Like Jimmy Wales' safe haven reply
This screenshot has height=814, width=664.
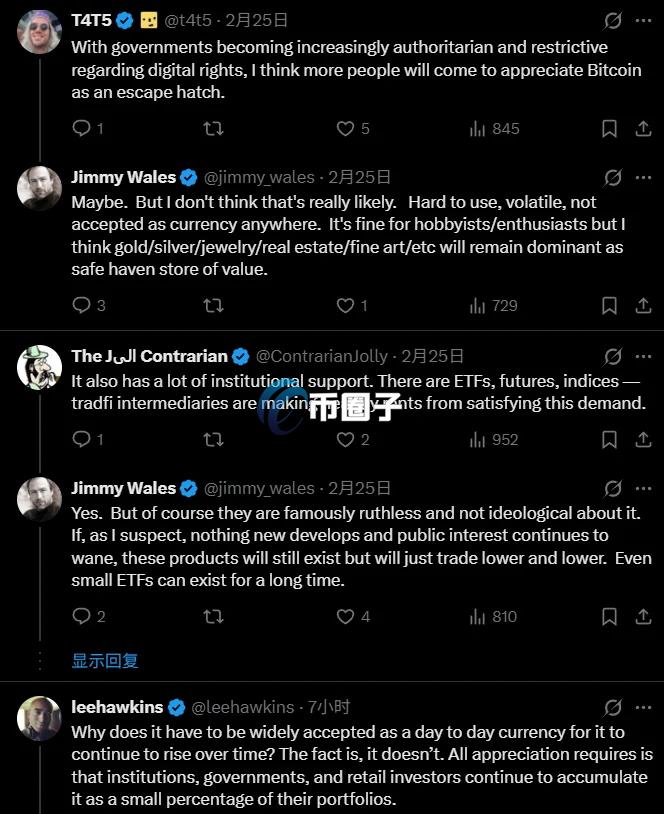[x=345, y=305]
